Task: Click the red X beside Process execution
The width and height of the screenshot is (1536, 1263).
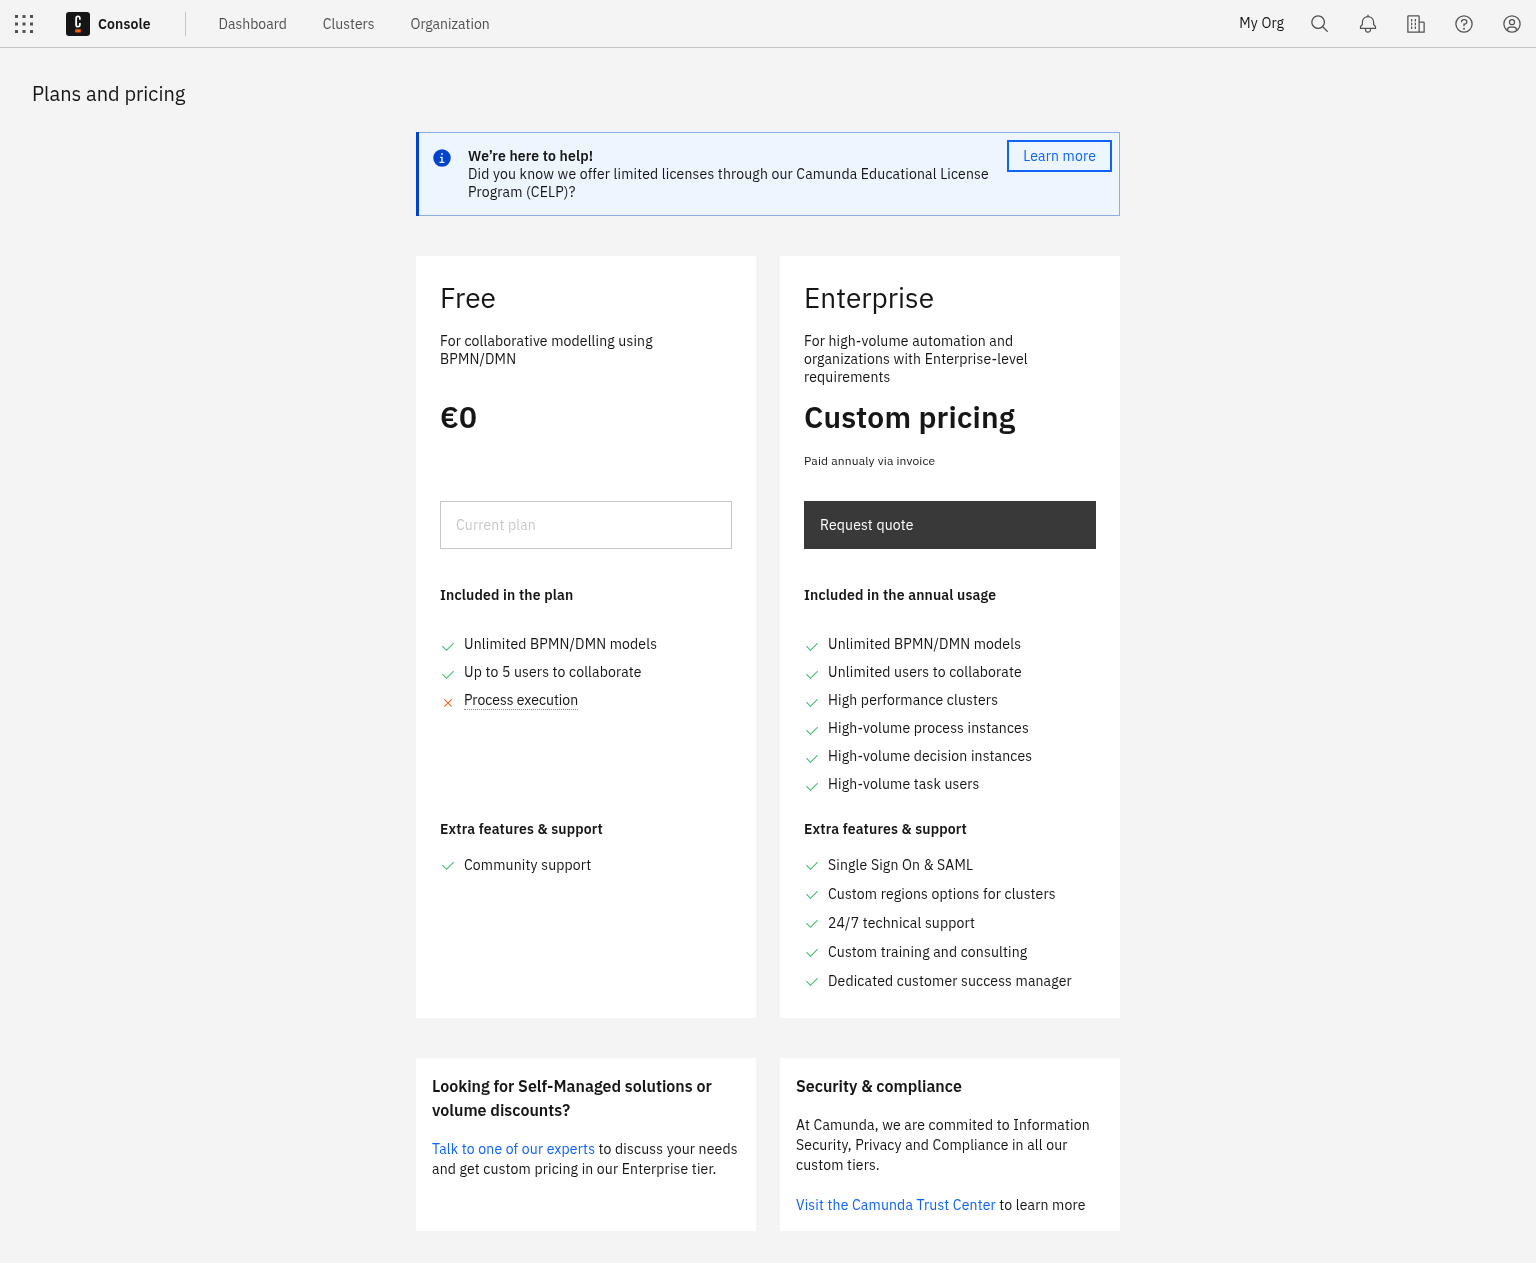Action: tap(447, 702)
